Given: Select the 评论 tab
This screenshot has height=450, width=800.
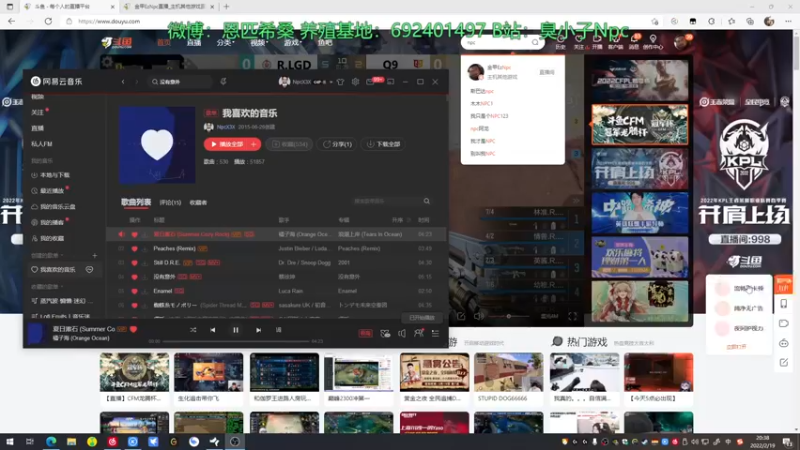Looking at the screenshot, I should click(x=170, y=203).
